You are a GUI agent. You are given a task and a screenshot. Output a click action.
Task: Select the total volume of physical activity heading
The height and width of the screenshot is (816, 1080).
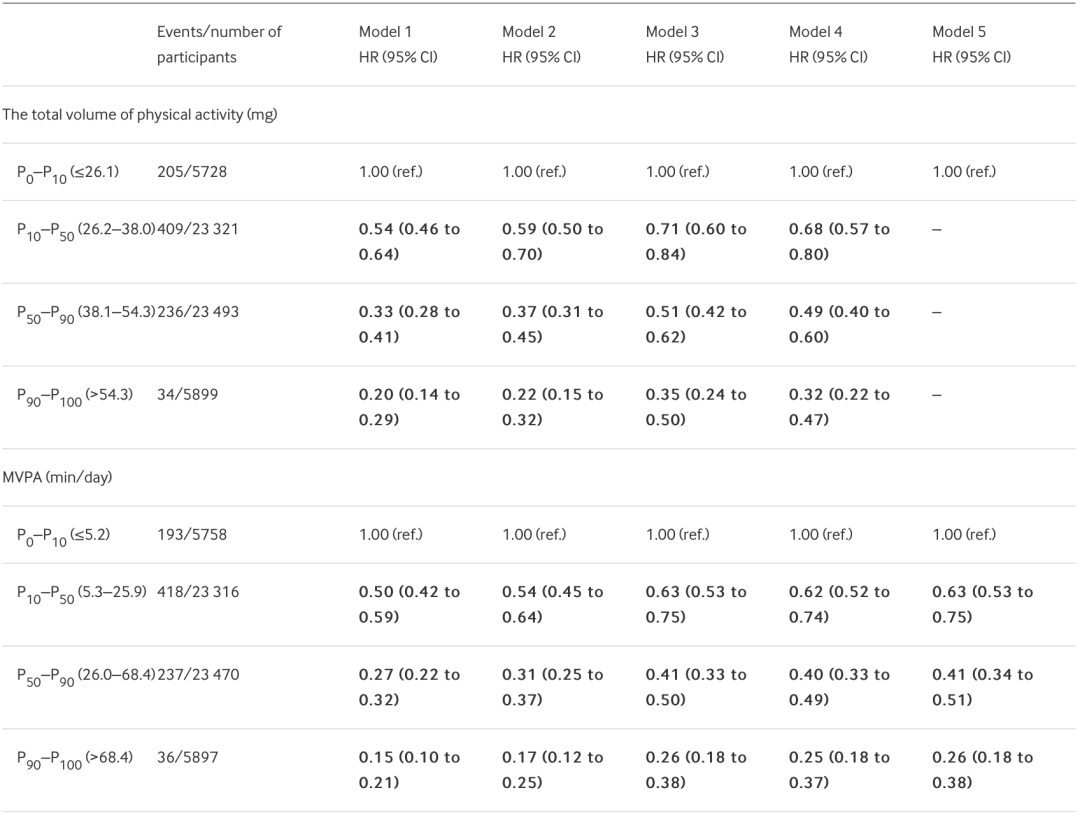coord(140,115)
